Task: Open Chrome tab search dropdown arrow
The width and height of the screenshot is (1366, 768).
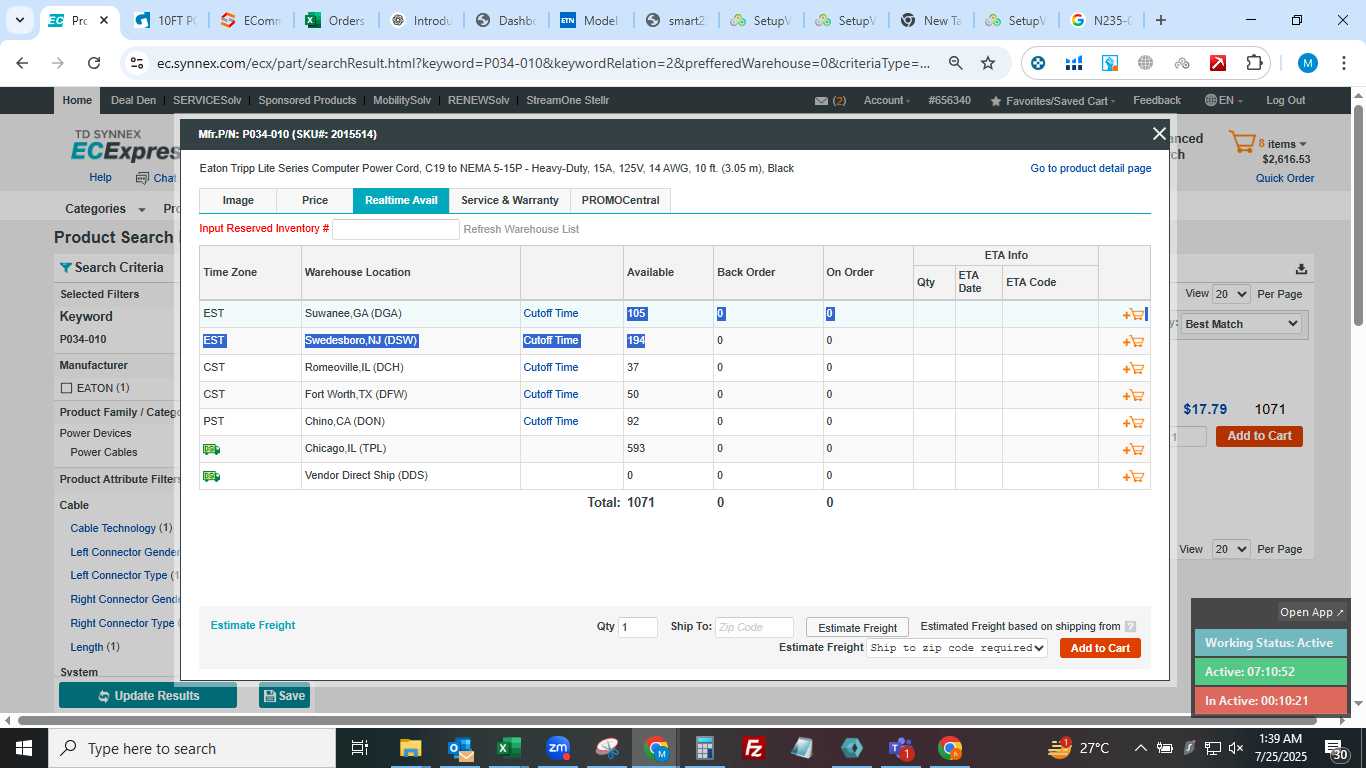Action: click(19, 20)
